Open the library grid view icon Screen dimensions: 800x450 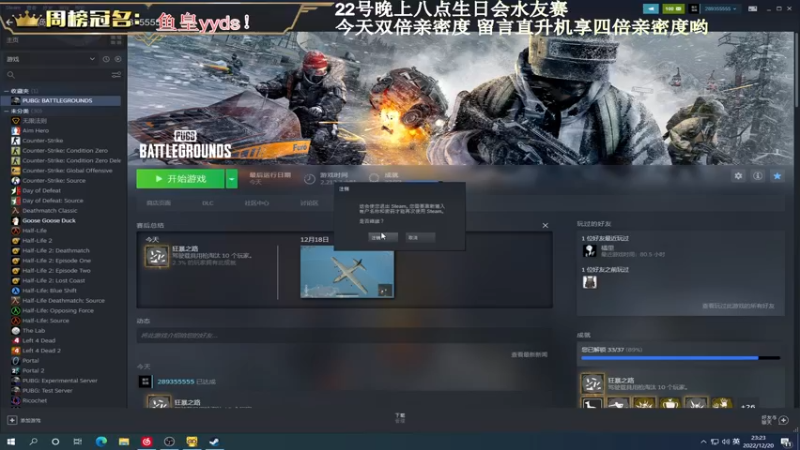pos(116,40)
